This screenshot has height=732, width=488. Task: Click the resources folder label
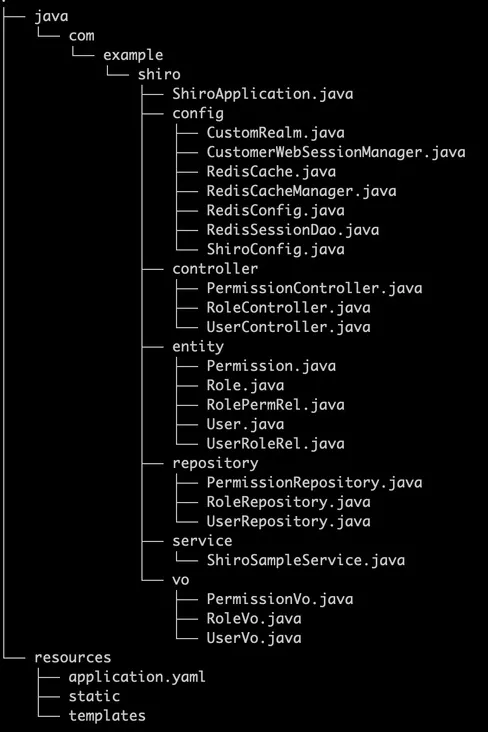click(73, 657)
